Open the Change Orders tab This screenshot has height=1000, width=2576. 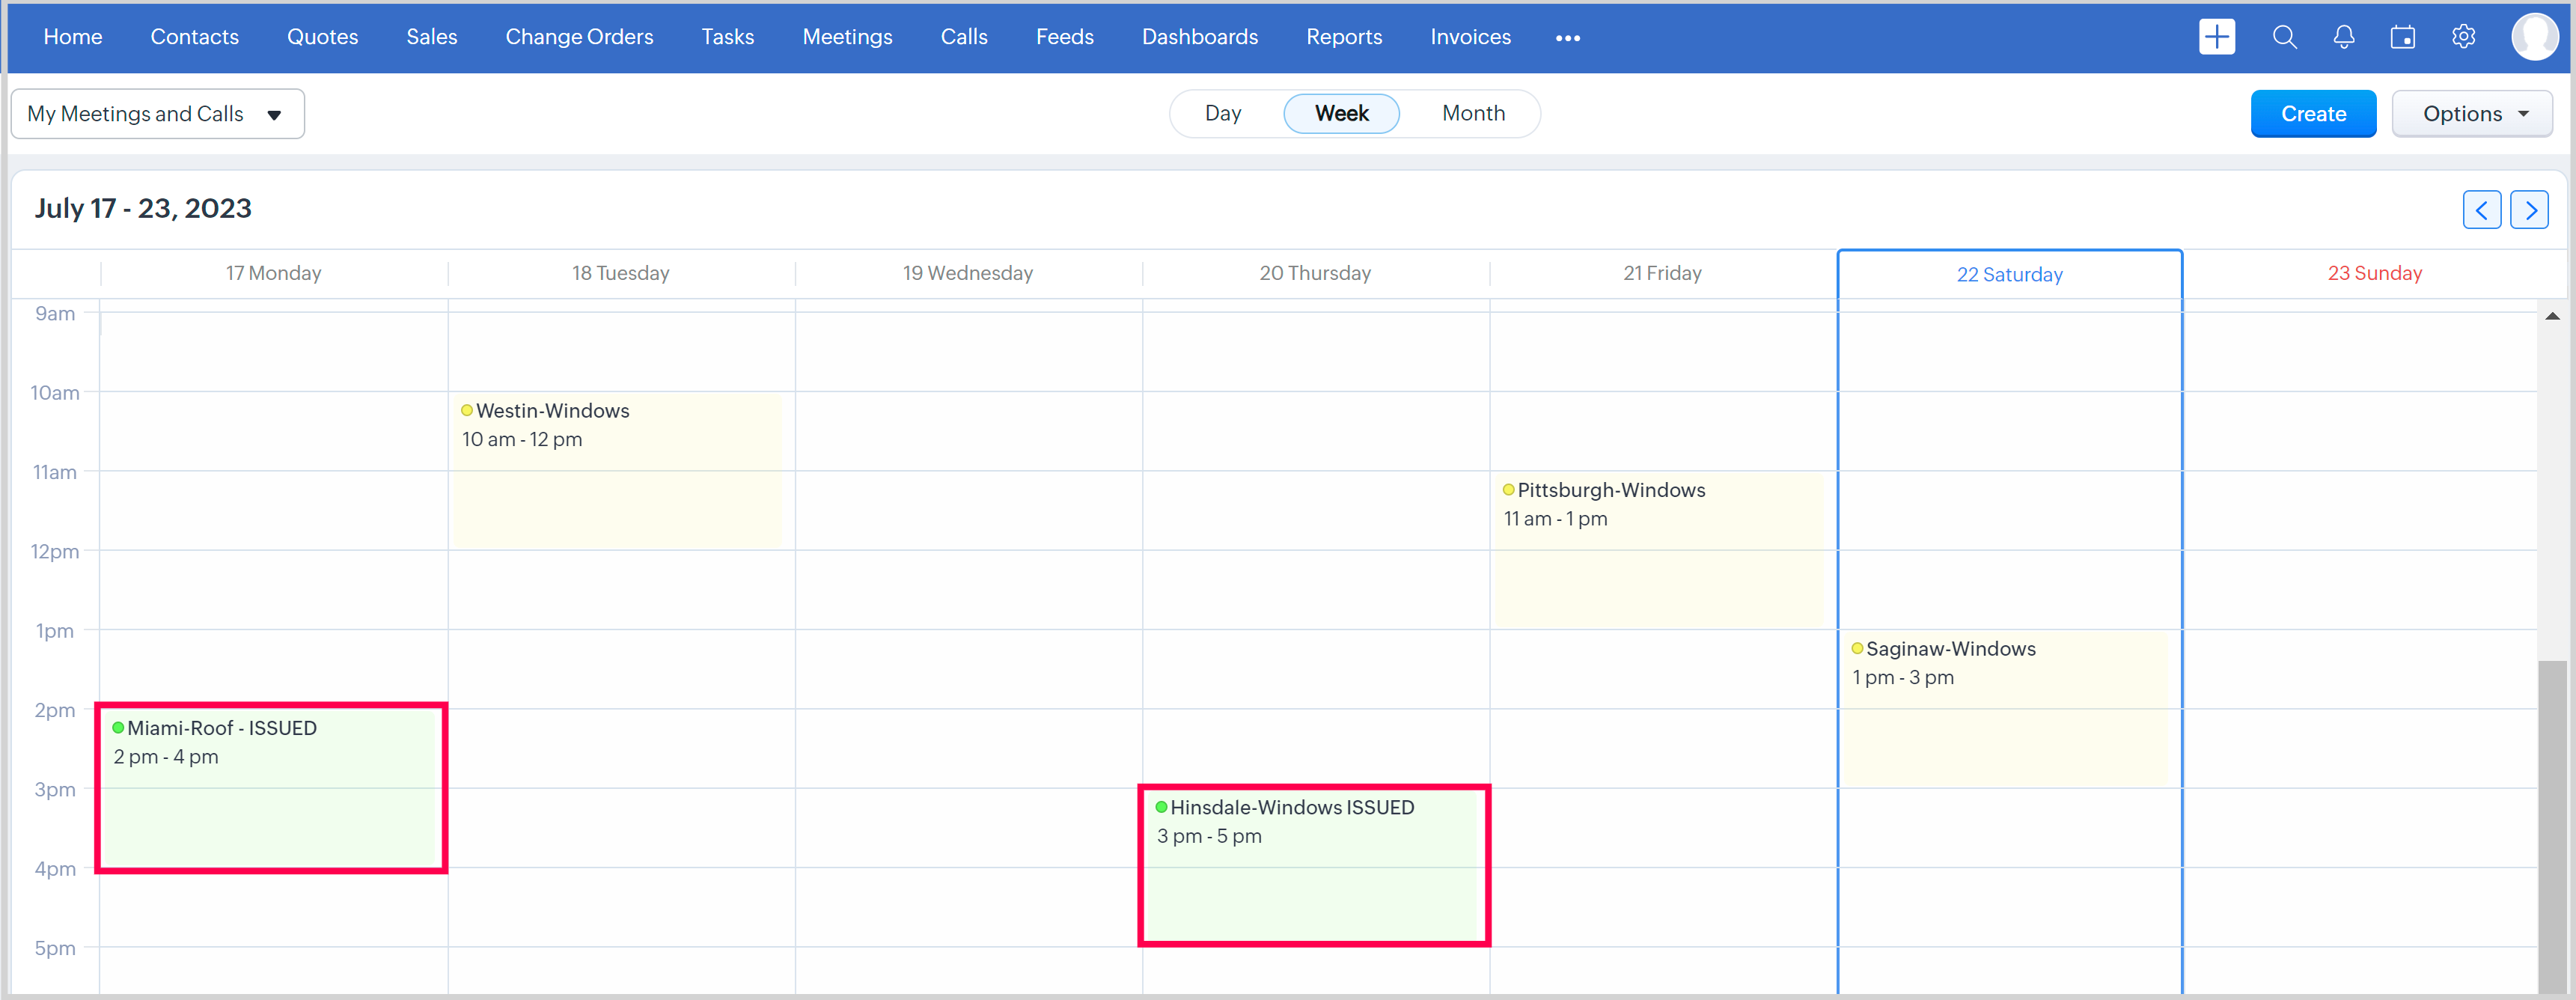579,37
